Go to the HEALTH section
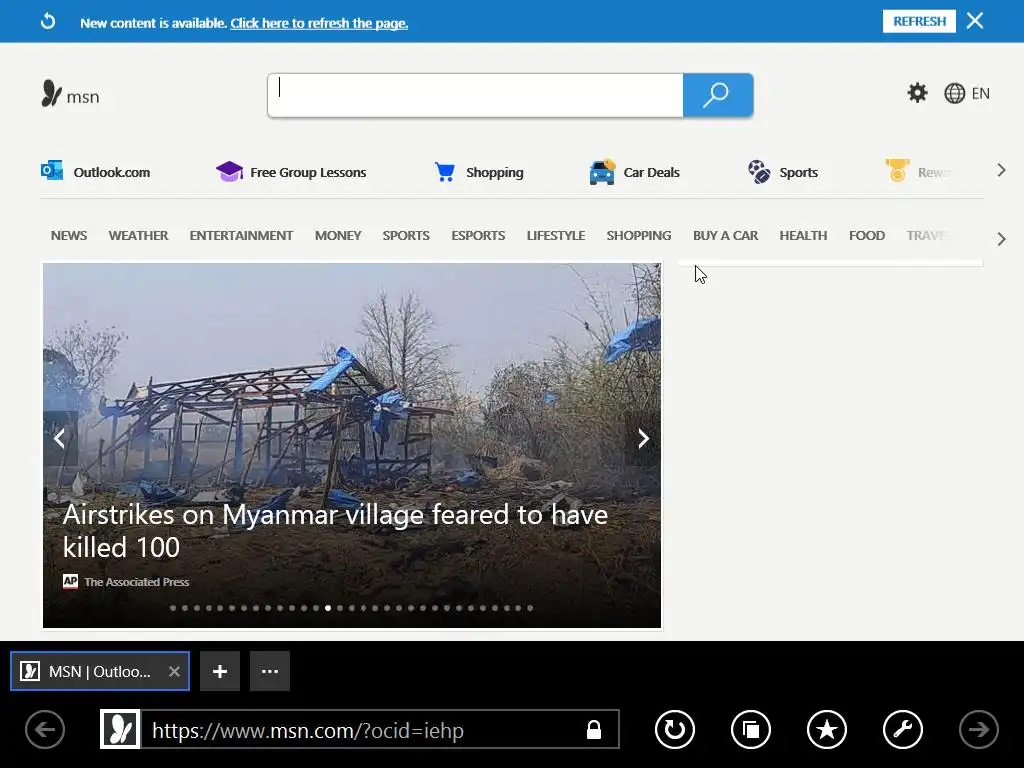This screenshot has height=768, width=1024. coord(803,235)
